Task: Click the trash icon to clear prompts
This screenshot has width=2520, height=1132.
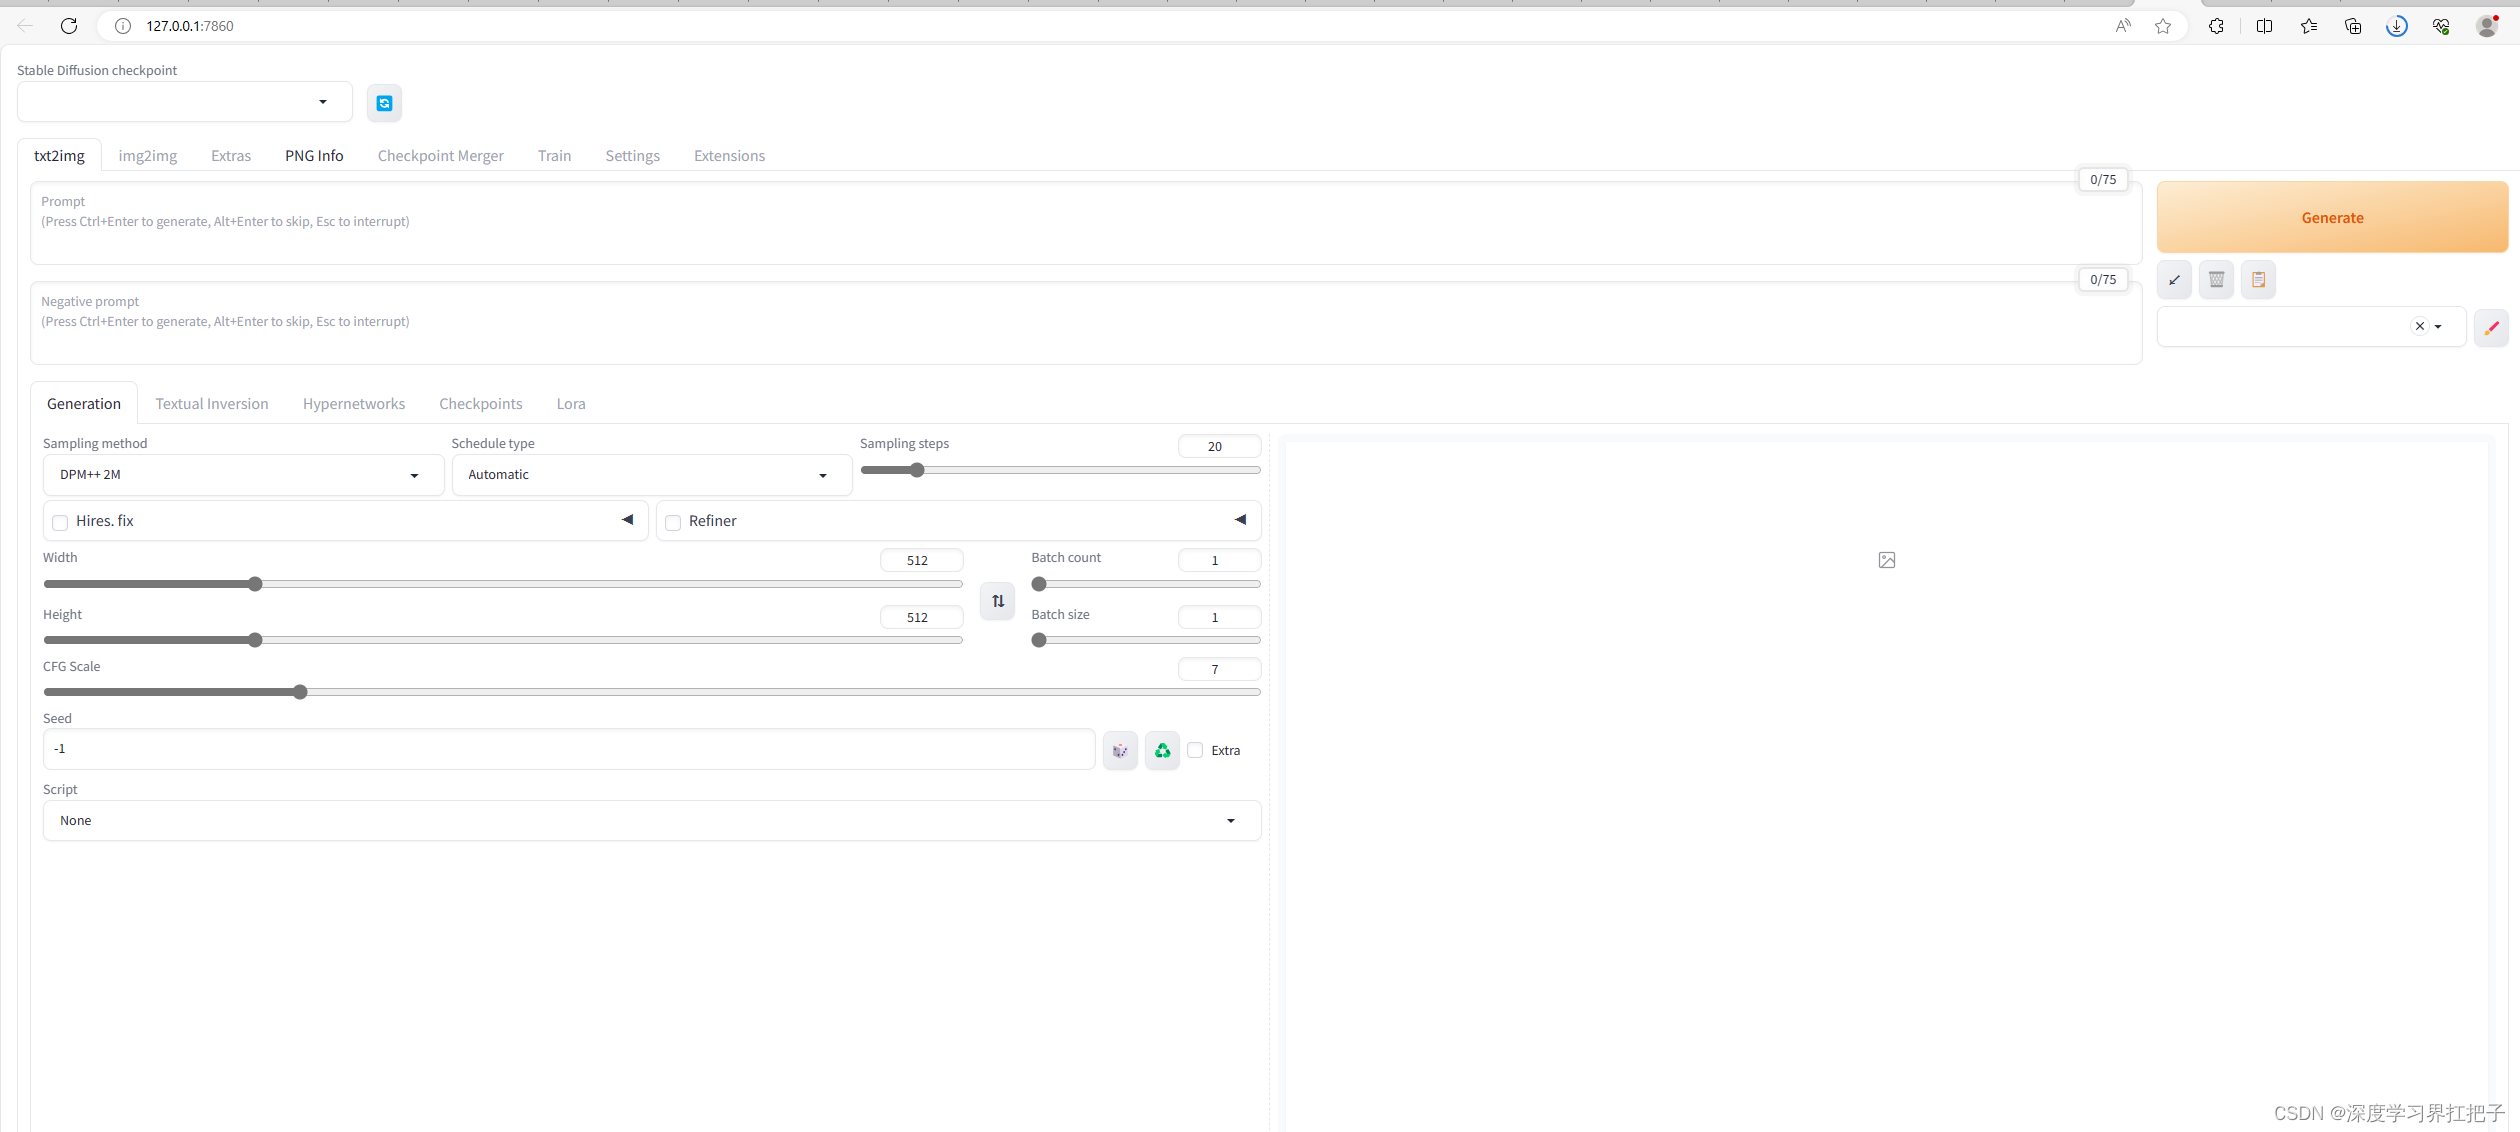Action: coord(2216,280)
